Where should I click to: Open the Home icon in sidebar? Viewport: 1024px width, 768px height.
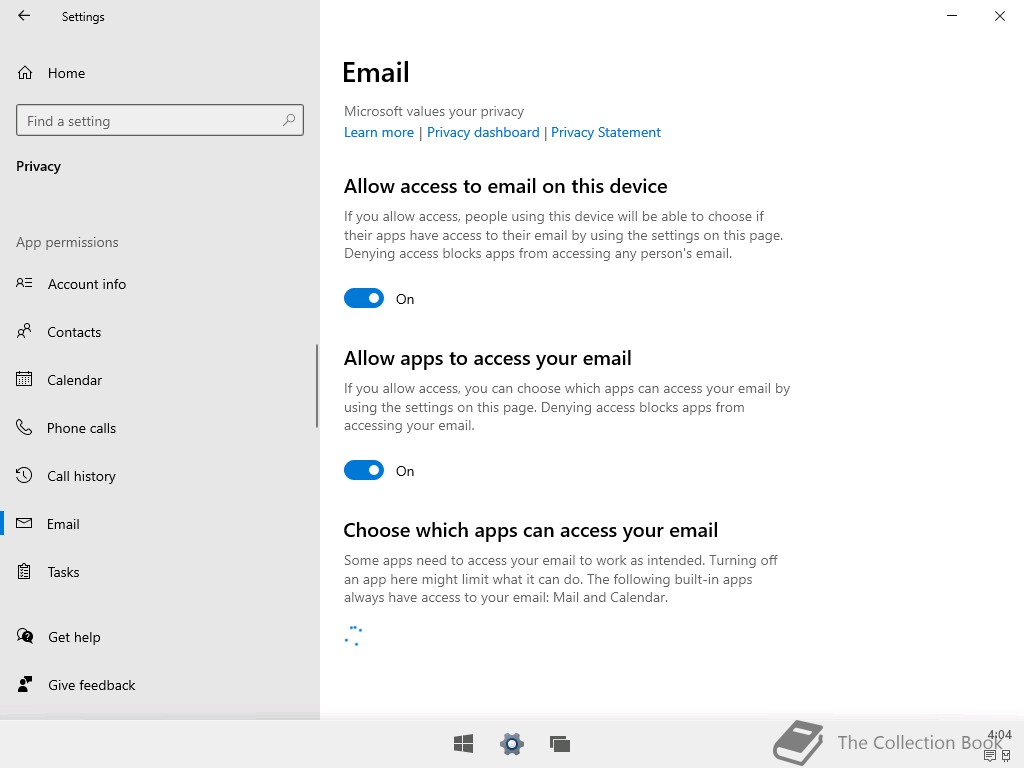point(25,72)
